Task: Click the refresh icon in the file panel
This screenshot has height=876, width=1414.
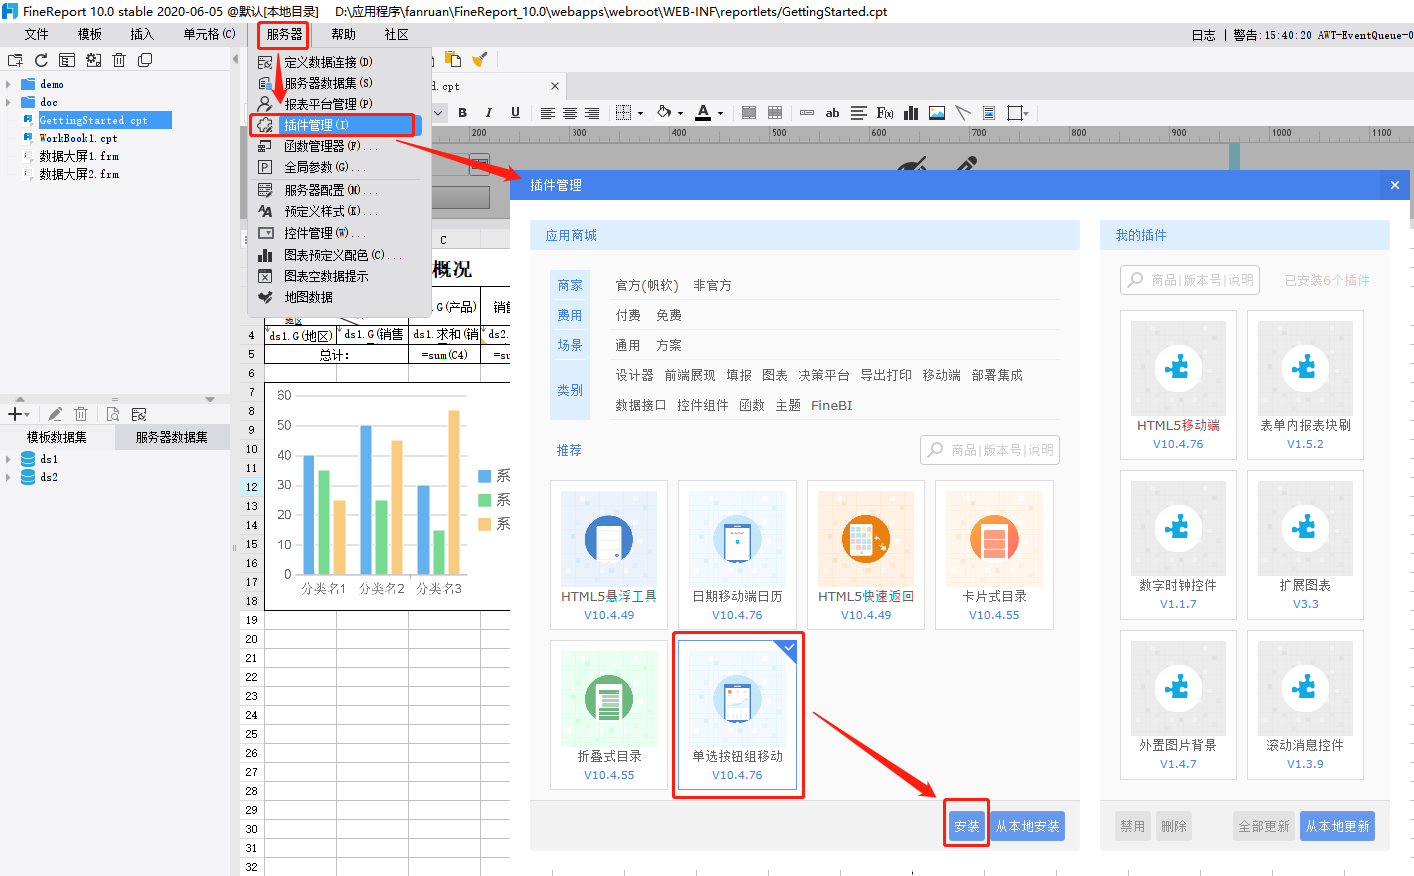Action: pos(41,60)
